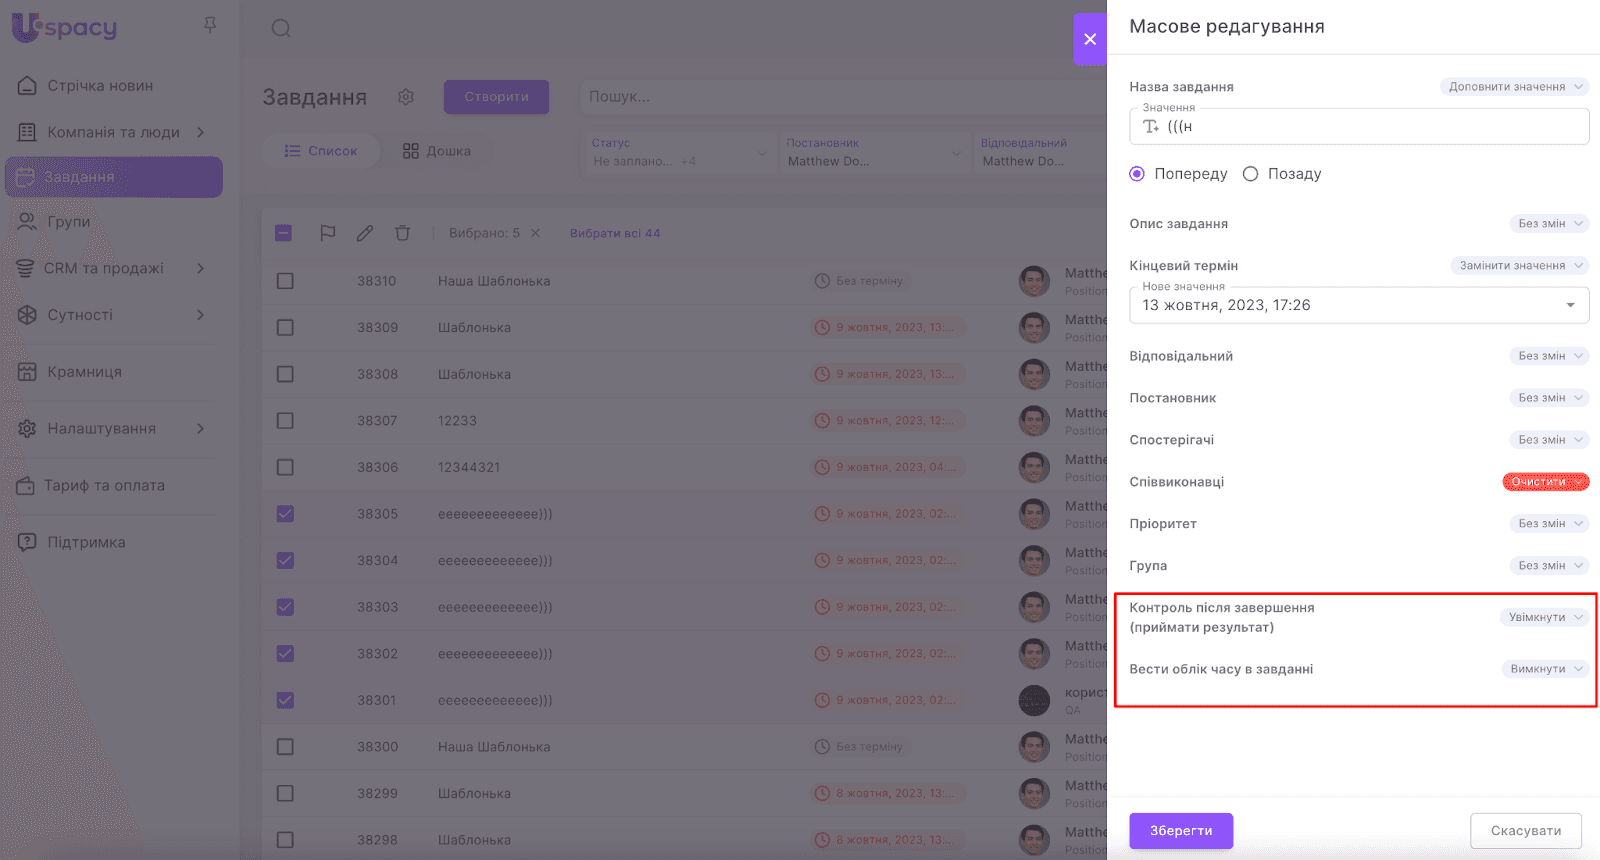Click the Зберегти button
This screenshot has width=1600, height=860.
(1181, 831)
